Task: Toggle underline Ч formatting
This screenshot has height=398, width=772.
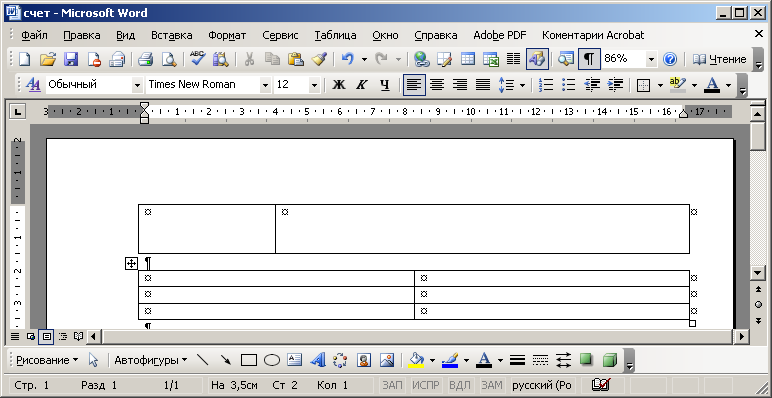Action: click(385, 85)
